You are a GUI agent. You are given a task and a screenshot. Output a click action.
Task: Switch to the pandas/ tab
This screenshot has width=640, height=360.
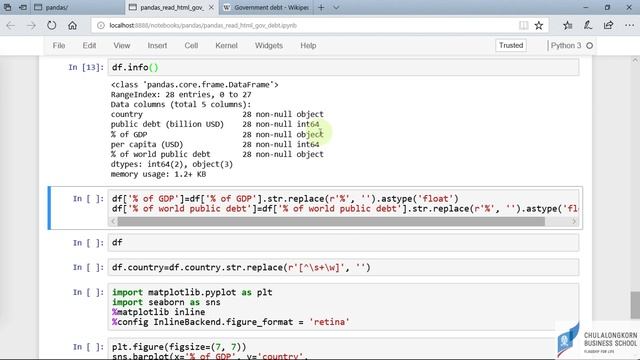tap(78, 7)
